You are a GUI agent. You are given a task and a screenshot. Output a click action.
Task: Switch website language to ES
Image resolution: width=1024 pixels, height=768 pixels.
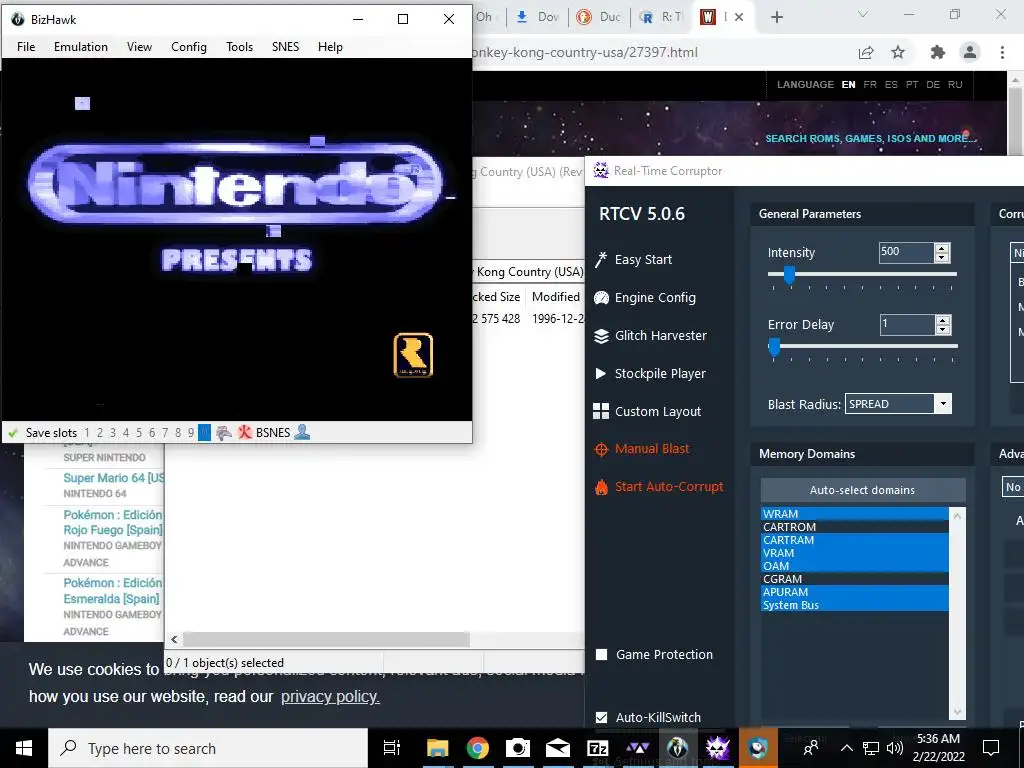[x=891, y=84]
